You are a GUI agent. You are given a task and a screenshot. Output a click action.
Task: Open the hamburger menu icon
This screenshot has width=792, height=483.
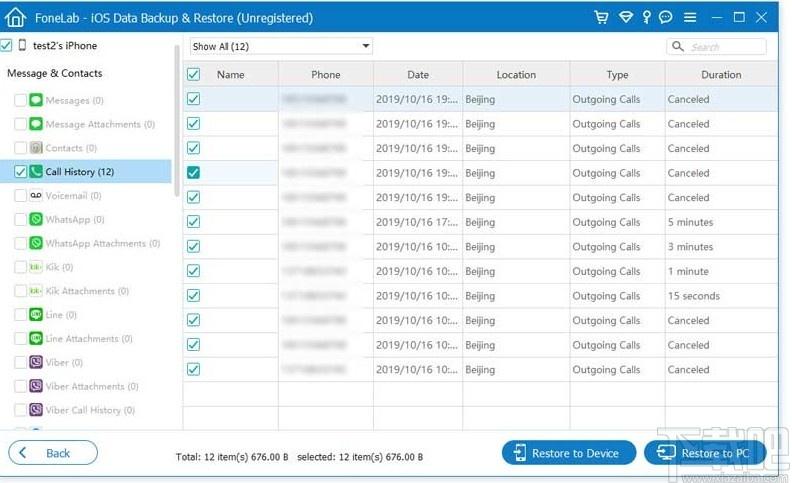tap(690, 18)
